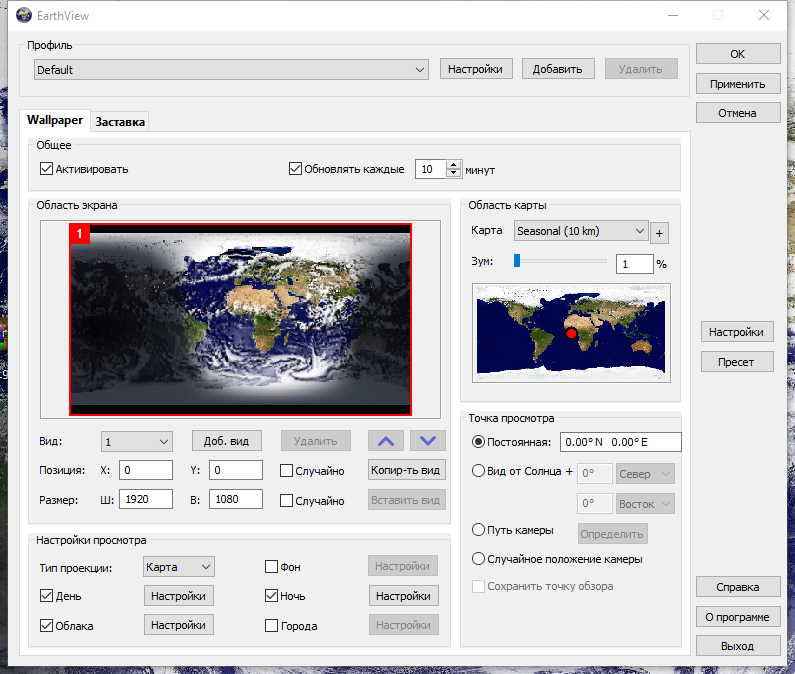The width and height of the screenshot is (795, 674).
Task: Increase the update interval with spinner arrow
Action: [454, 165]
